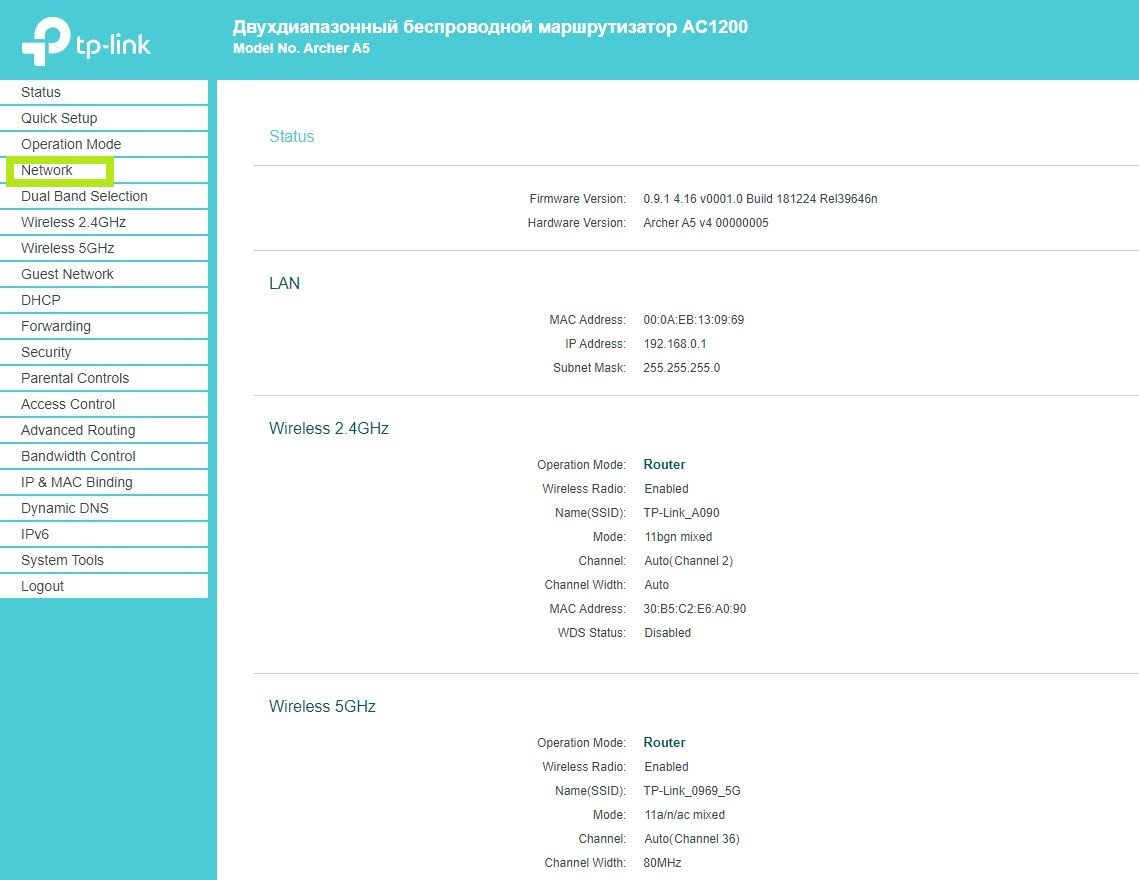Open Dynamic DNS menu item
Viewport: 1139px width, 880px height.
pos(65,508)
